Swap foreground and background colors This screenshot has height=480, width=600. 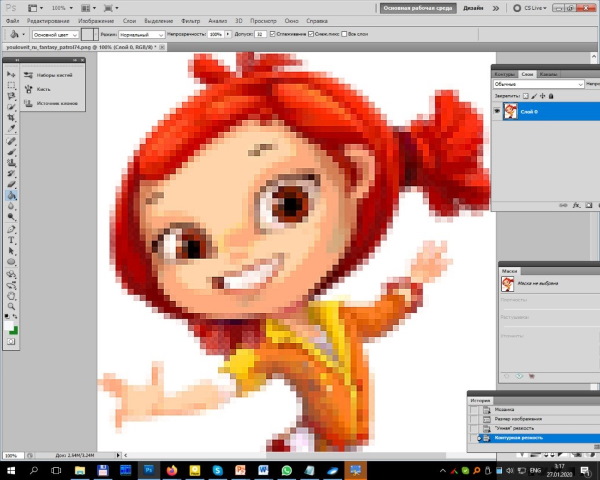pyautogui.click(x=15, y=317)
